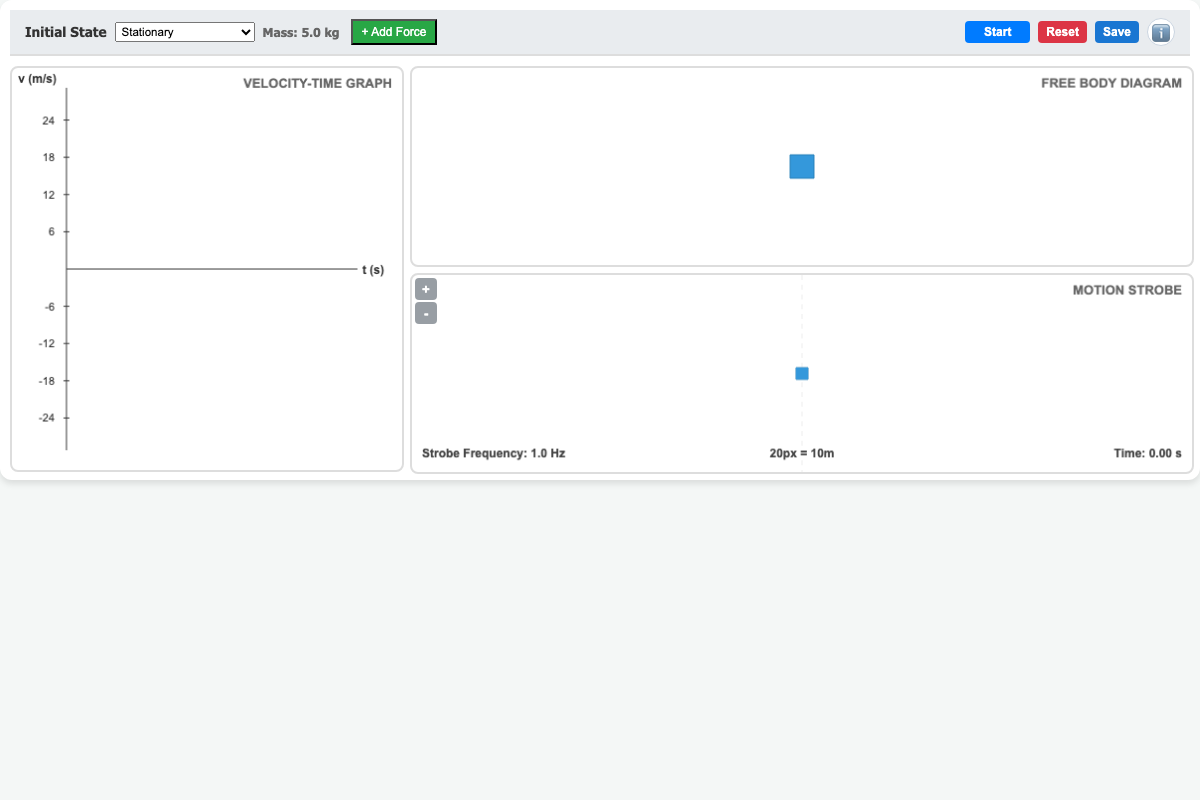The image size is (1200, 800).
Task: Click the Mass 5.0 kg label
Action: pyautogui.click(x=301, y=33)
